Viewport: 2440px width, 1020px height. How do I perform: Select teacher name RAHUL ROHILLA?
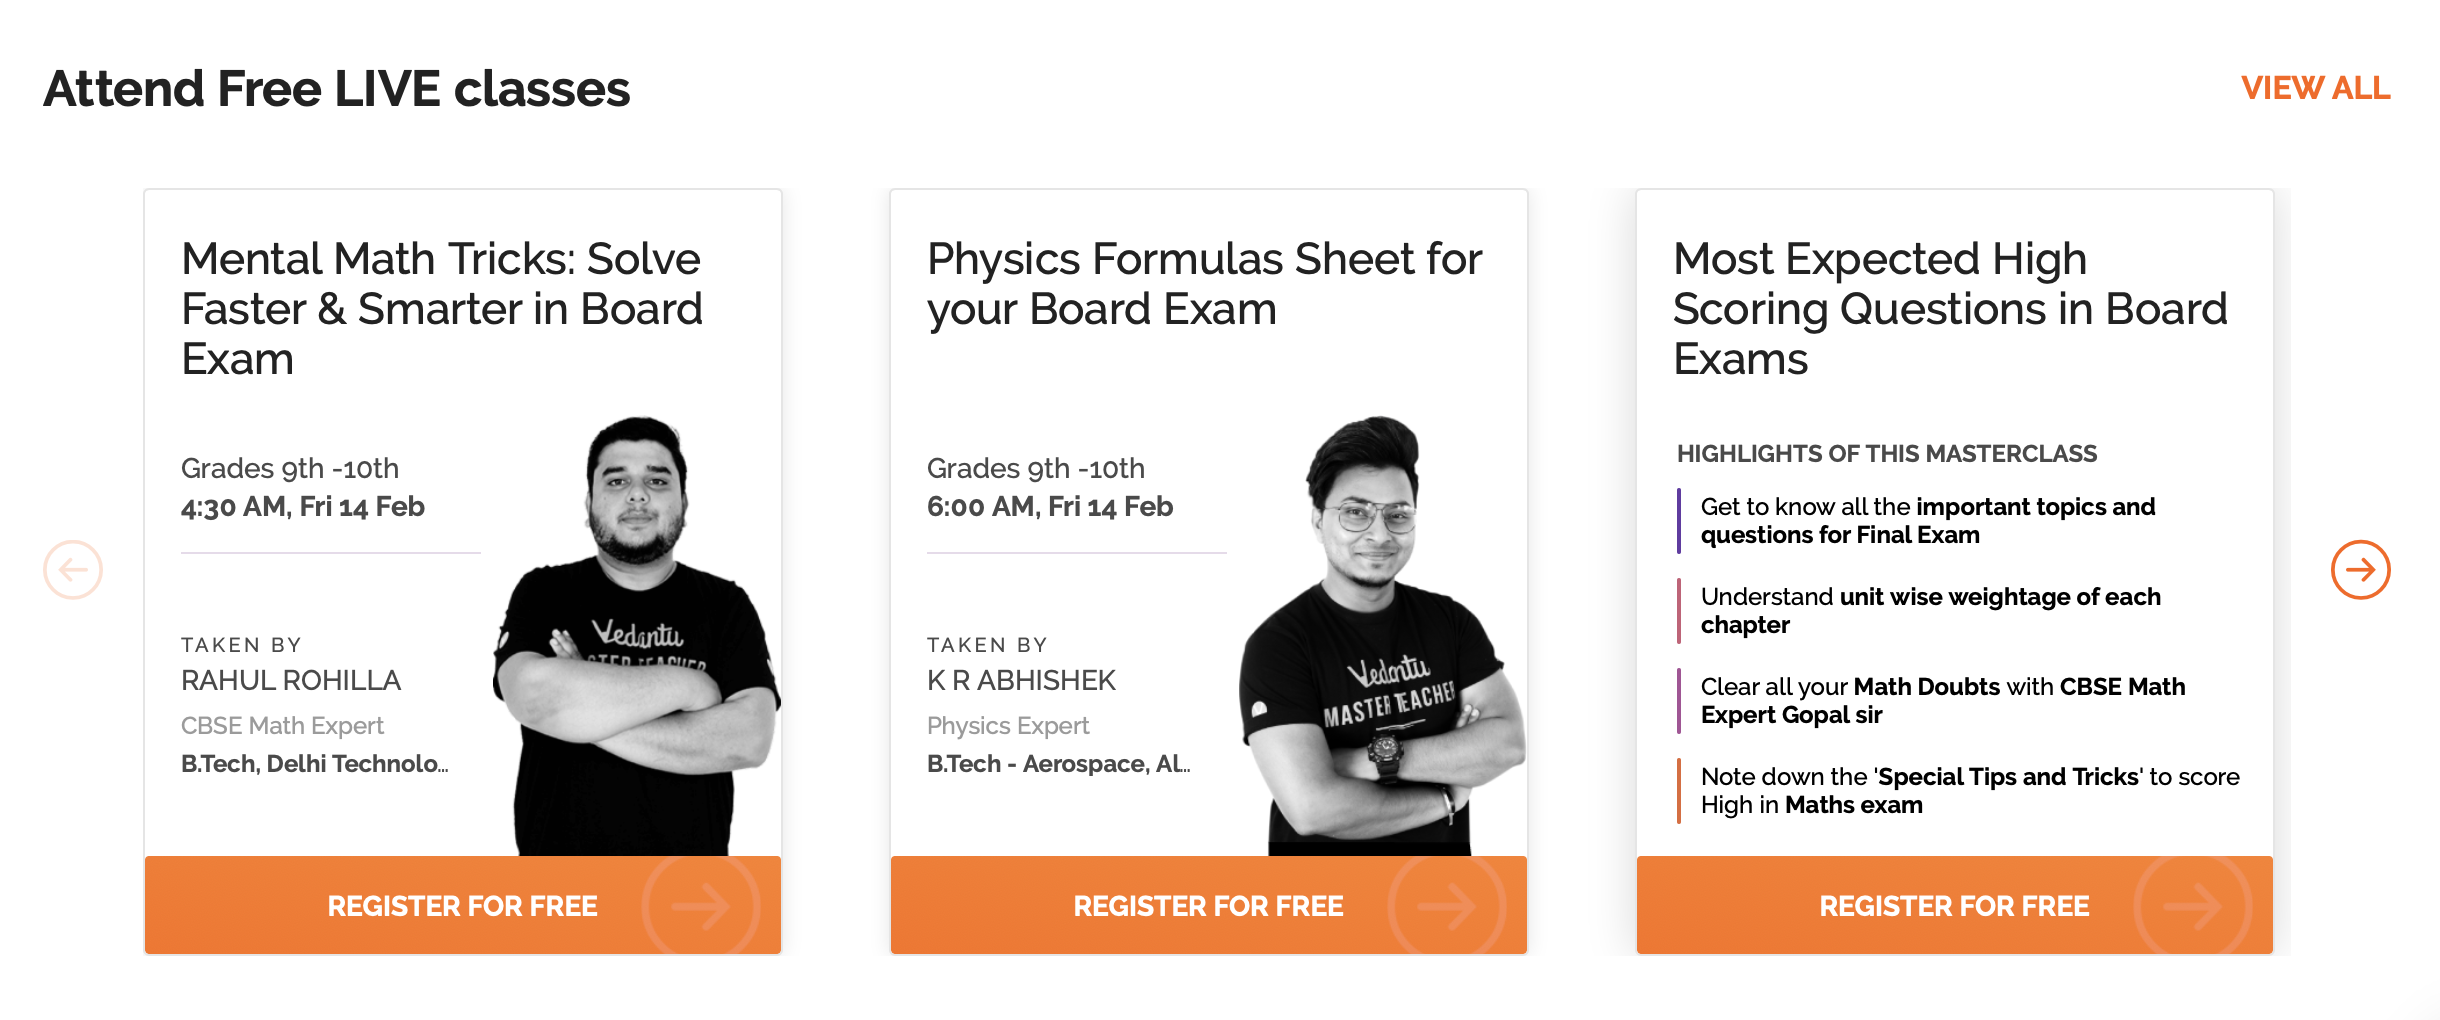coord(291,681)
